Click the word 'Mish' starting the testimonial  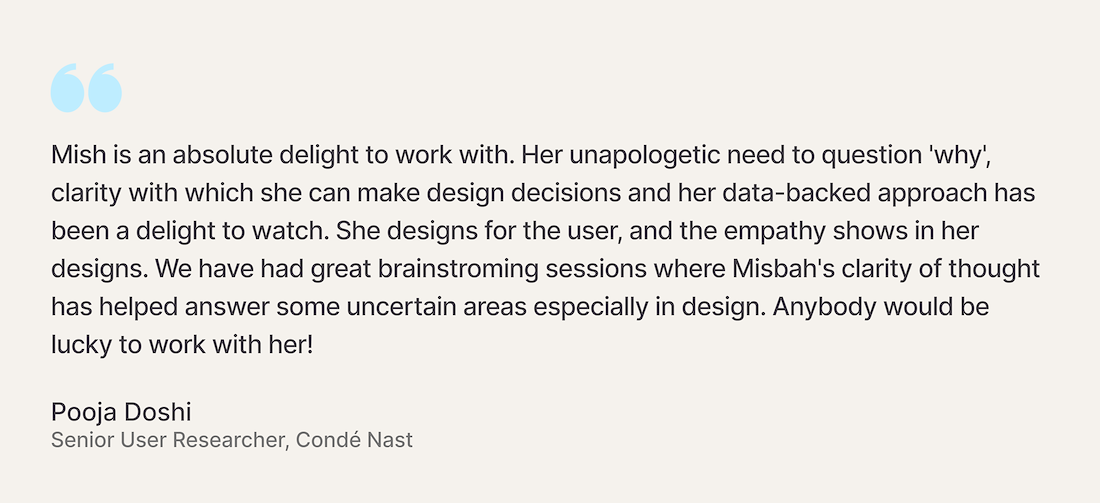(77, 155)
